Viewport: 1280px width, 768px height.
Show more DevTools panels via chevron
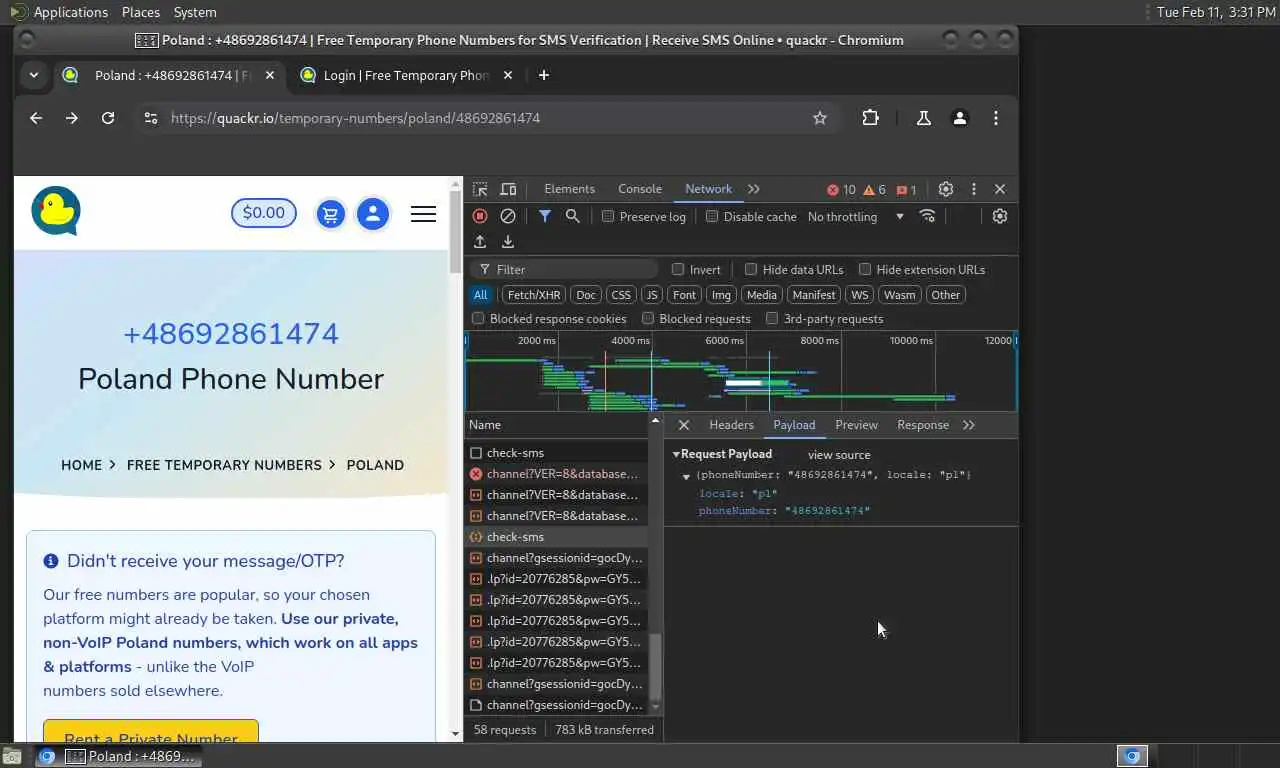754,189
